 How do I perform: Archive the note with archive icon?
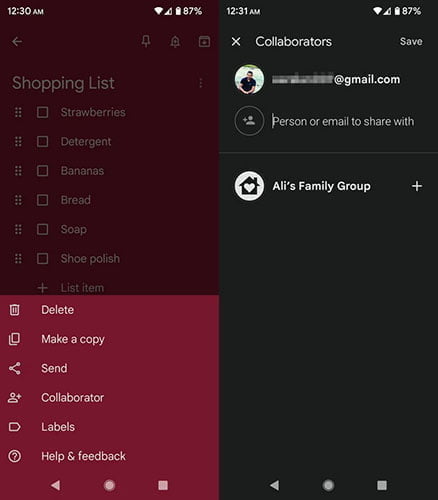(204, 42)
